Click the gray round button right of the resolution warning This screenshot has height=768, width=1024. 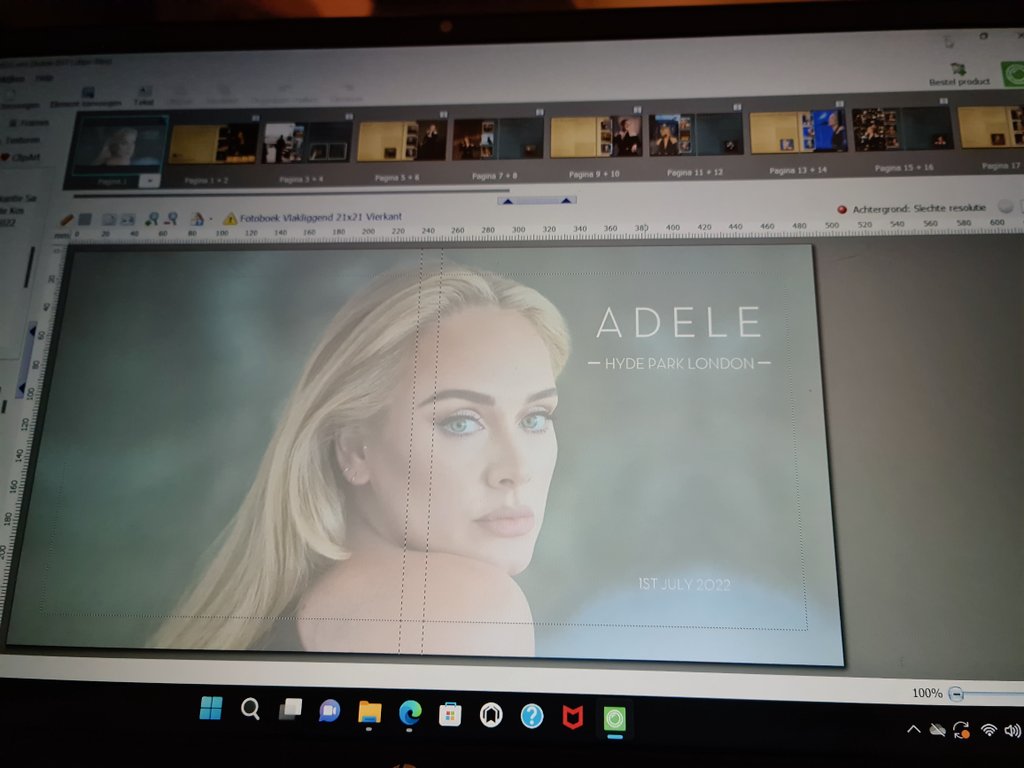click(1006, 206)
